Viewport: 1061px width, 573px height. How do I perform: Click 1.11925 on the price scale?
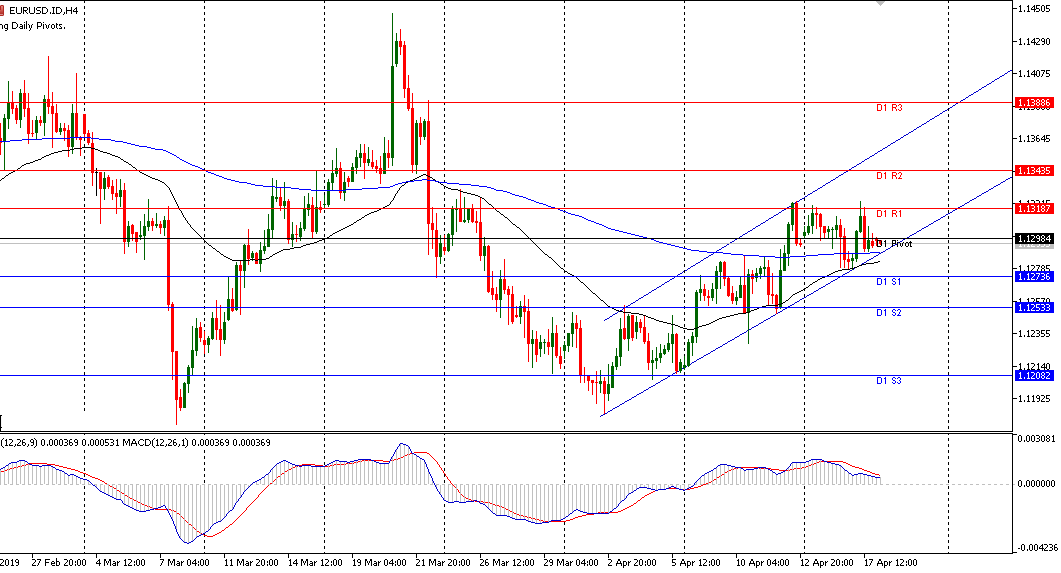pos(1035,398)
